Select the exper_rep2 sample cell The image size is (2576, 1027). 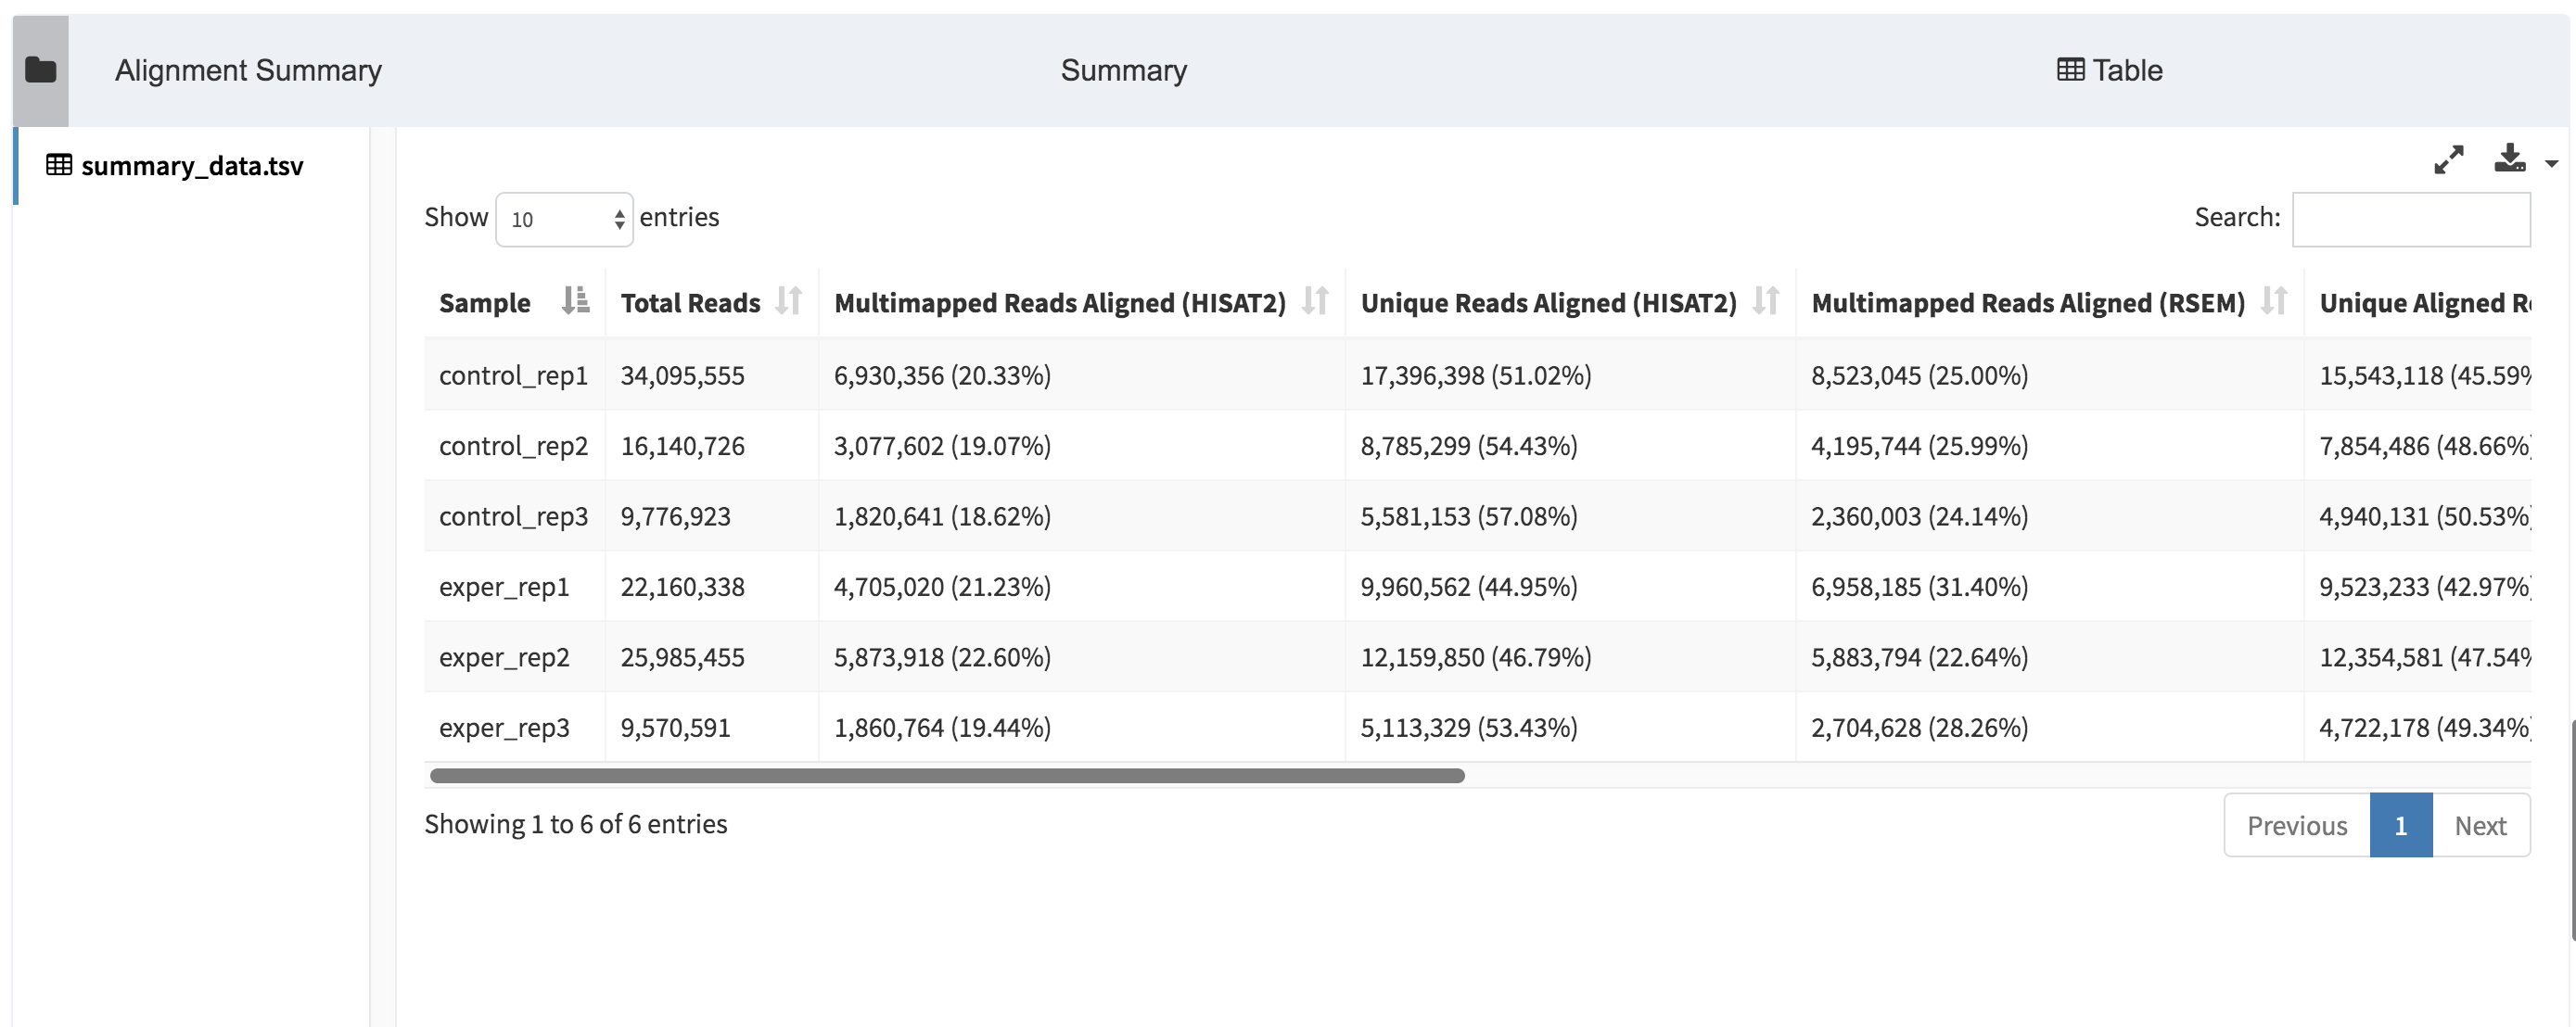(514, 657)
